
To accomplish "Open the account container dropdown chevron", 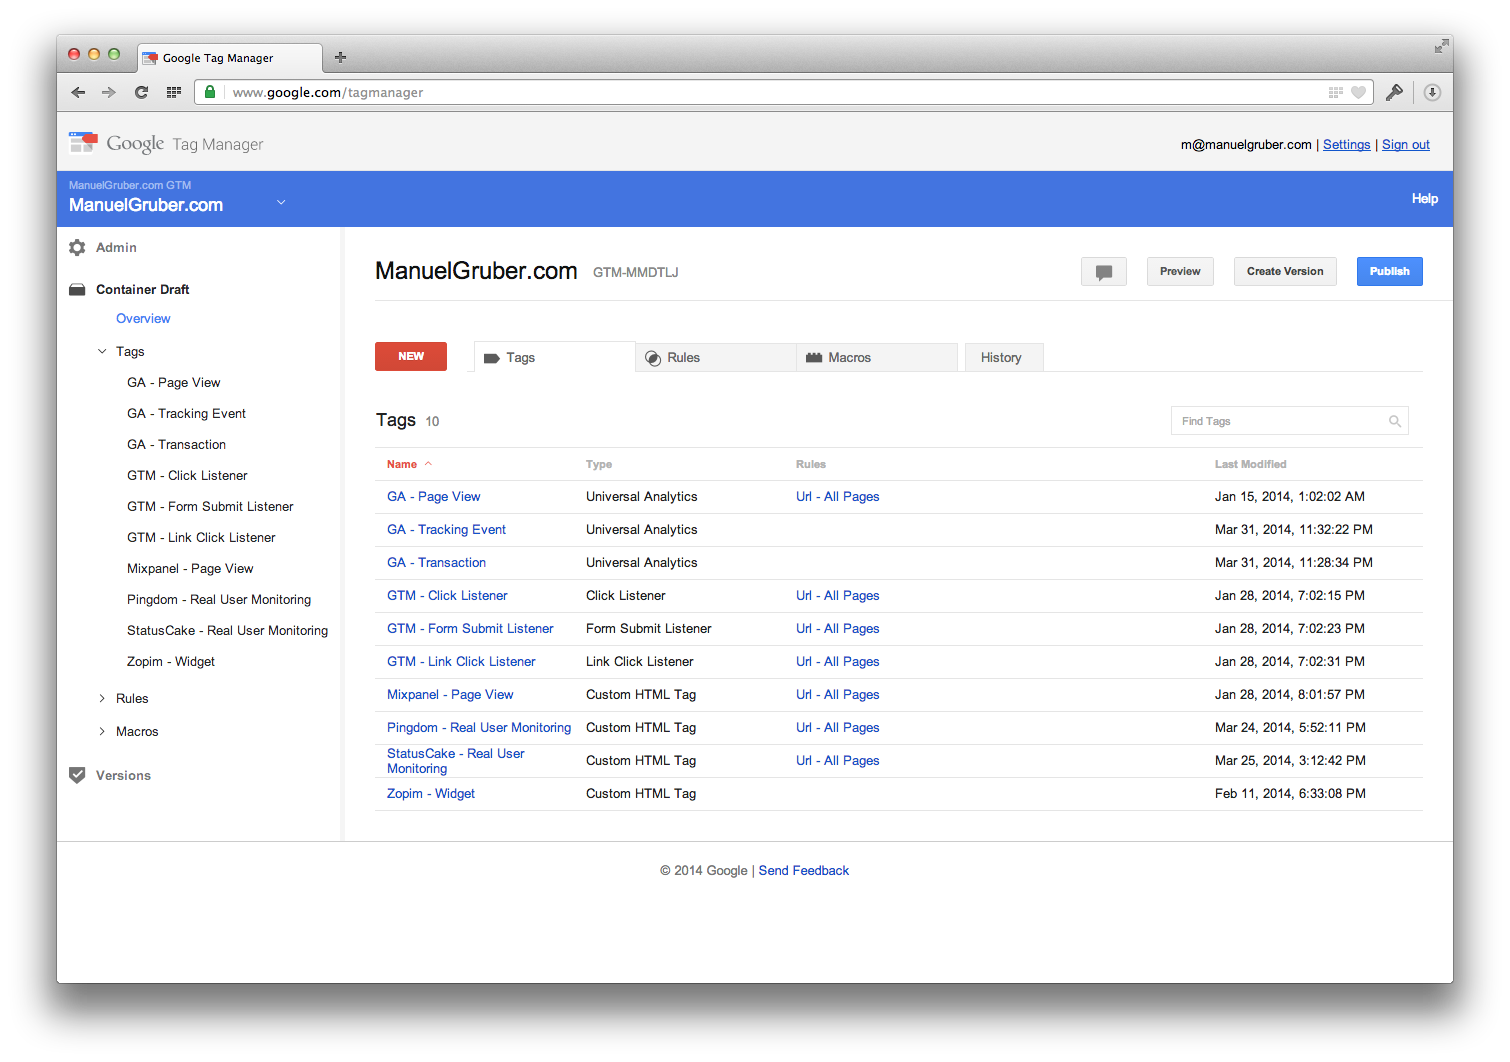I will 281,203.
